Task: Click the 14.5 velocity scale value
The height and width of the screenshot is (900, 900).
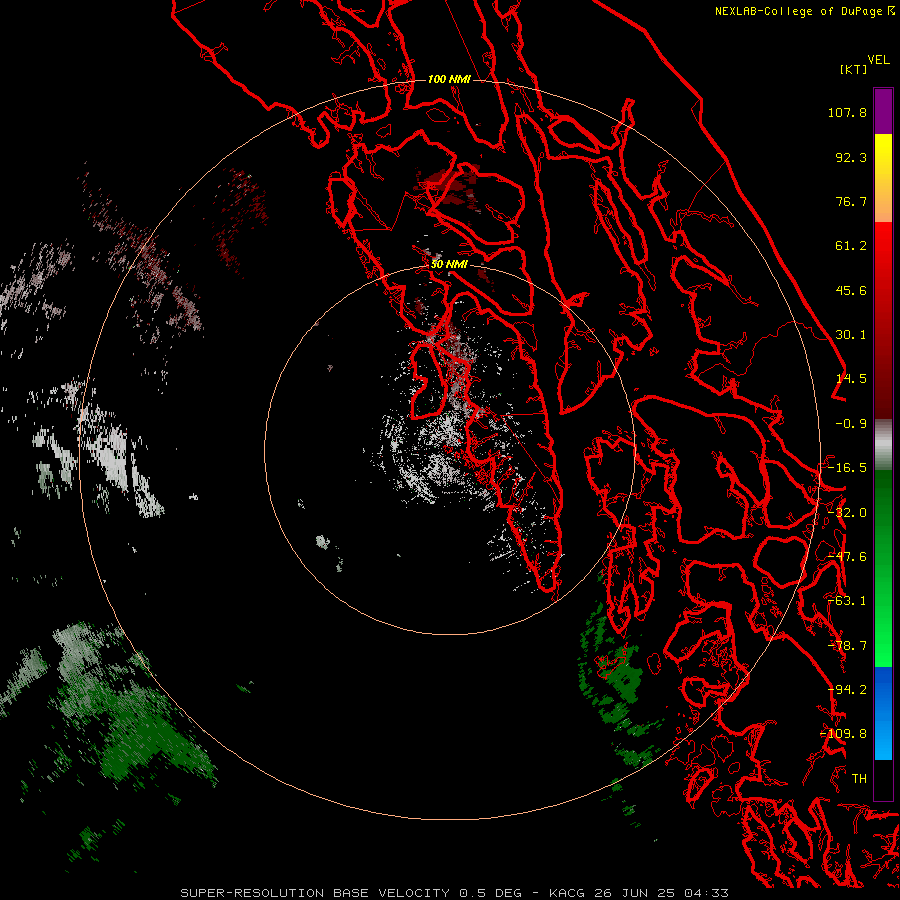Action: point(851,379)
